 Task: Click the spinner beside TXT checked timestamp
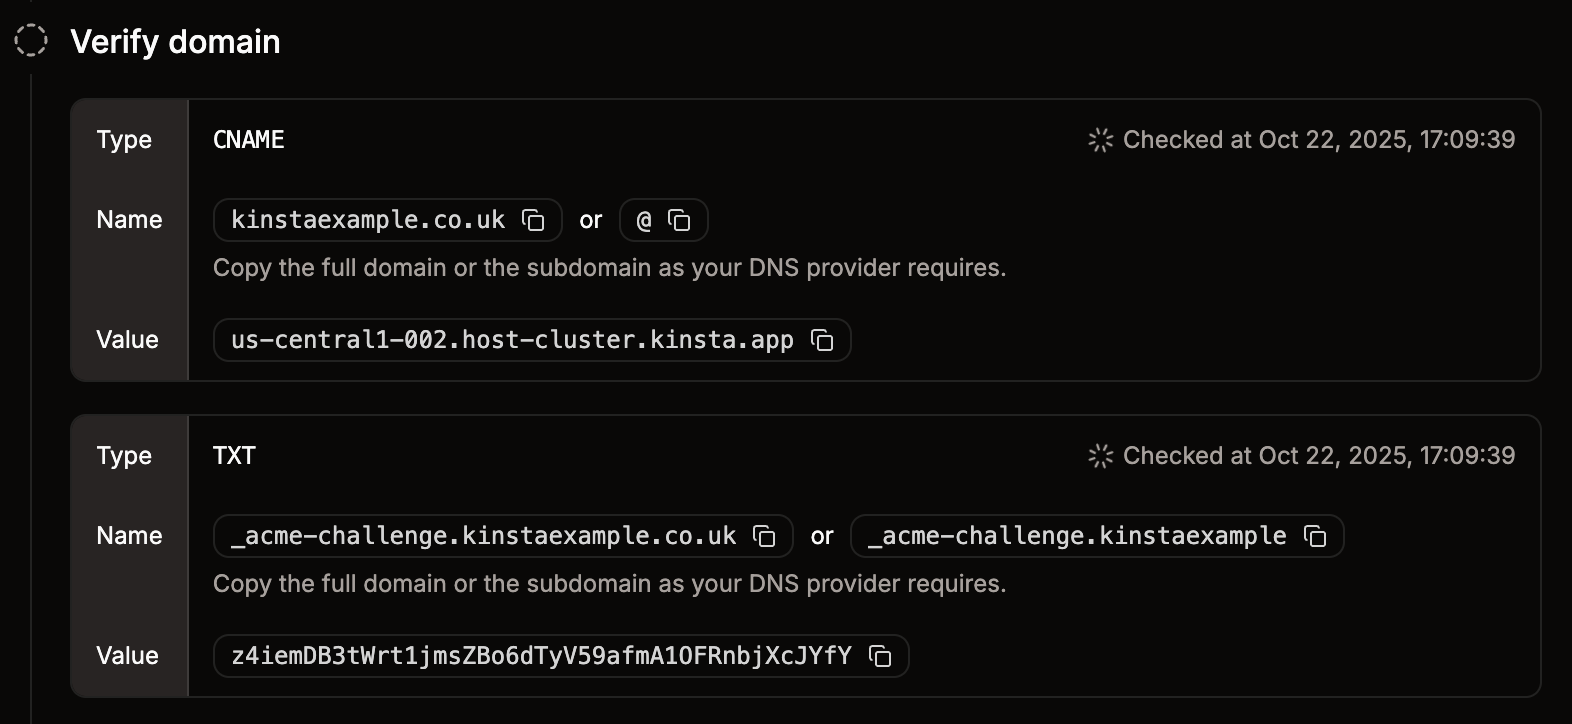pos(1100,456)
